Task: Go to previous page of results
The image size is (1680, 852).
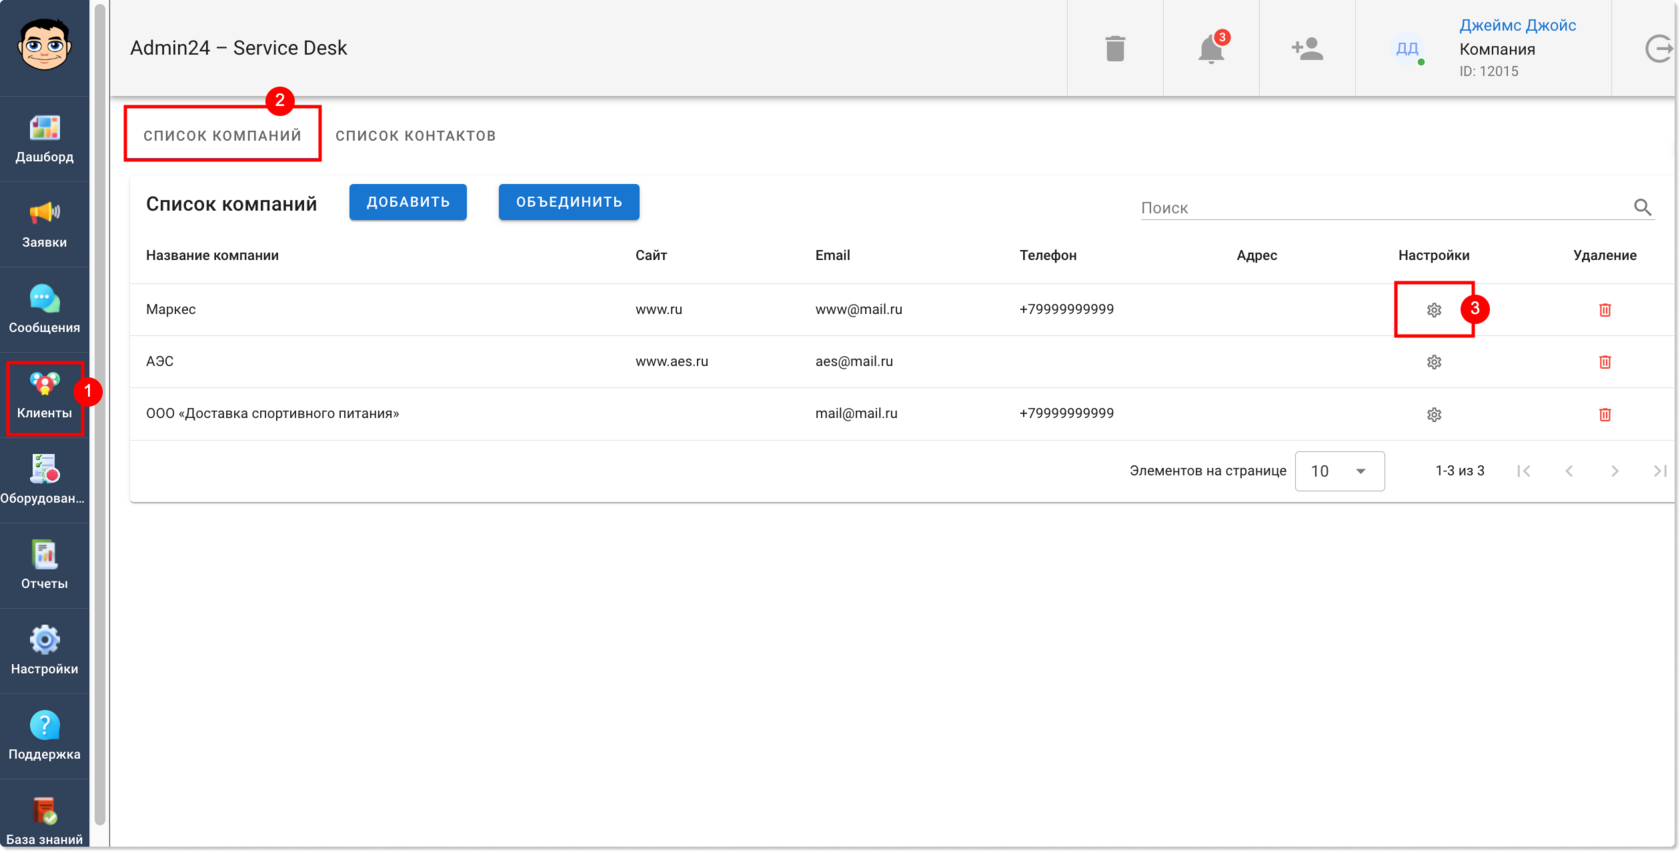Action: [x=1569, y=471]
